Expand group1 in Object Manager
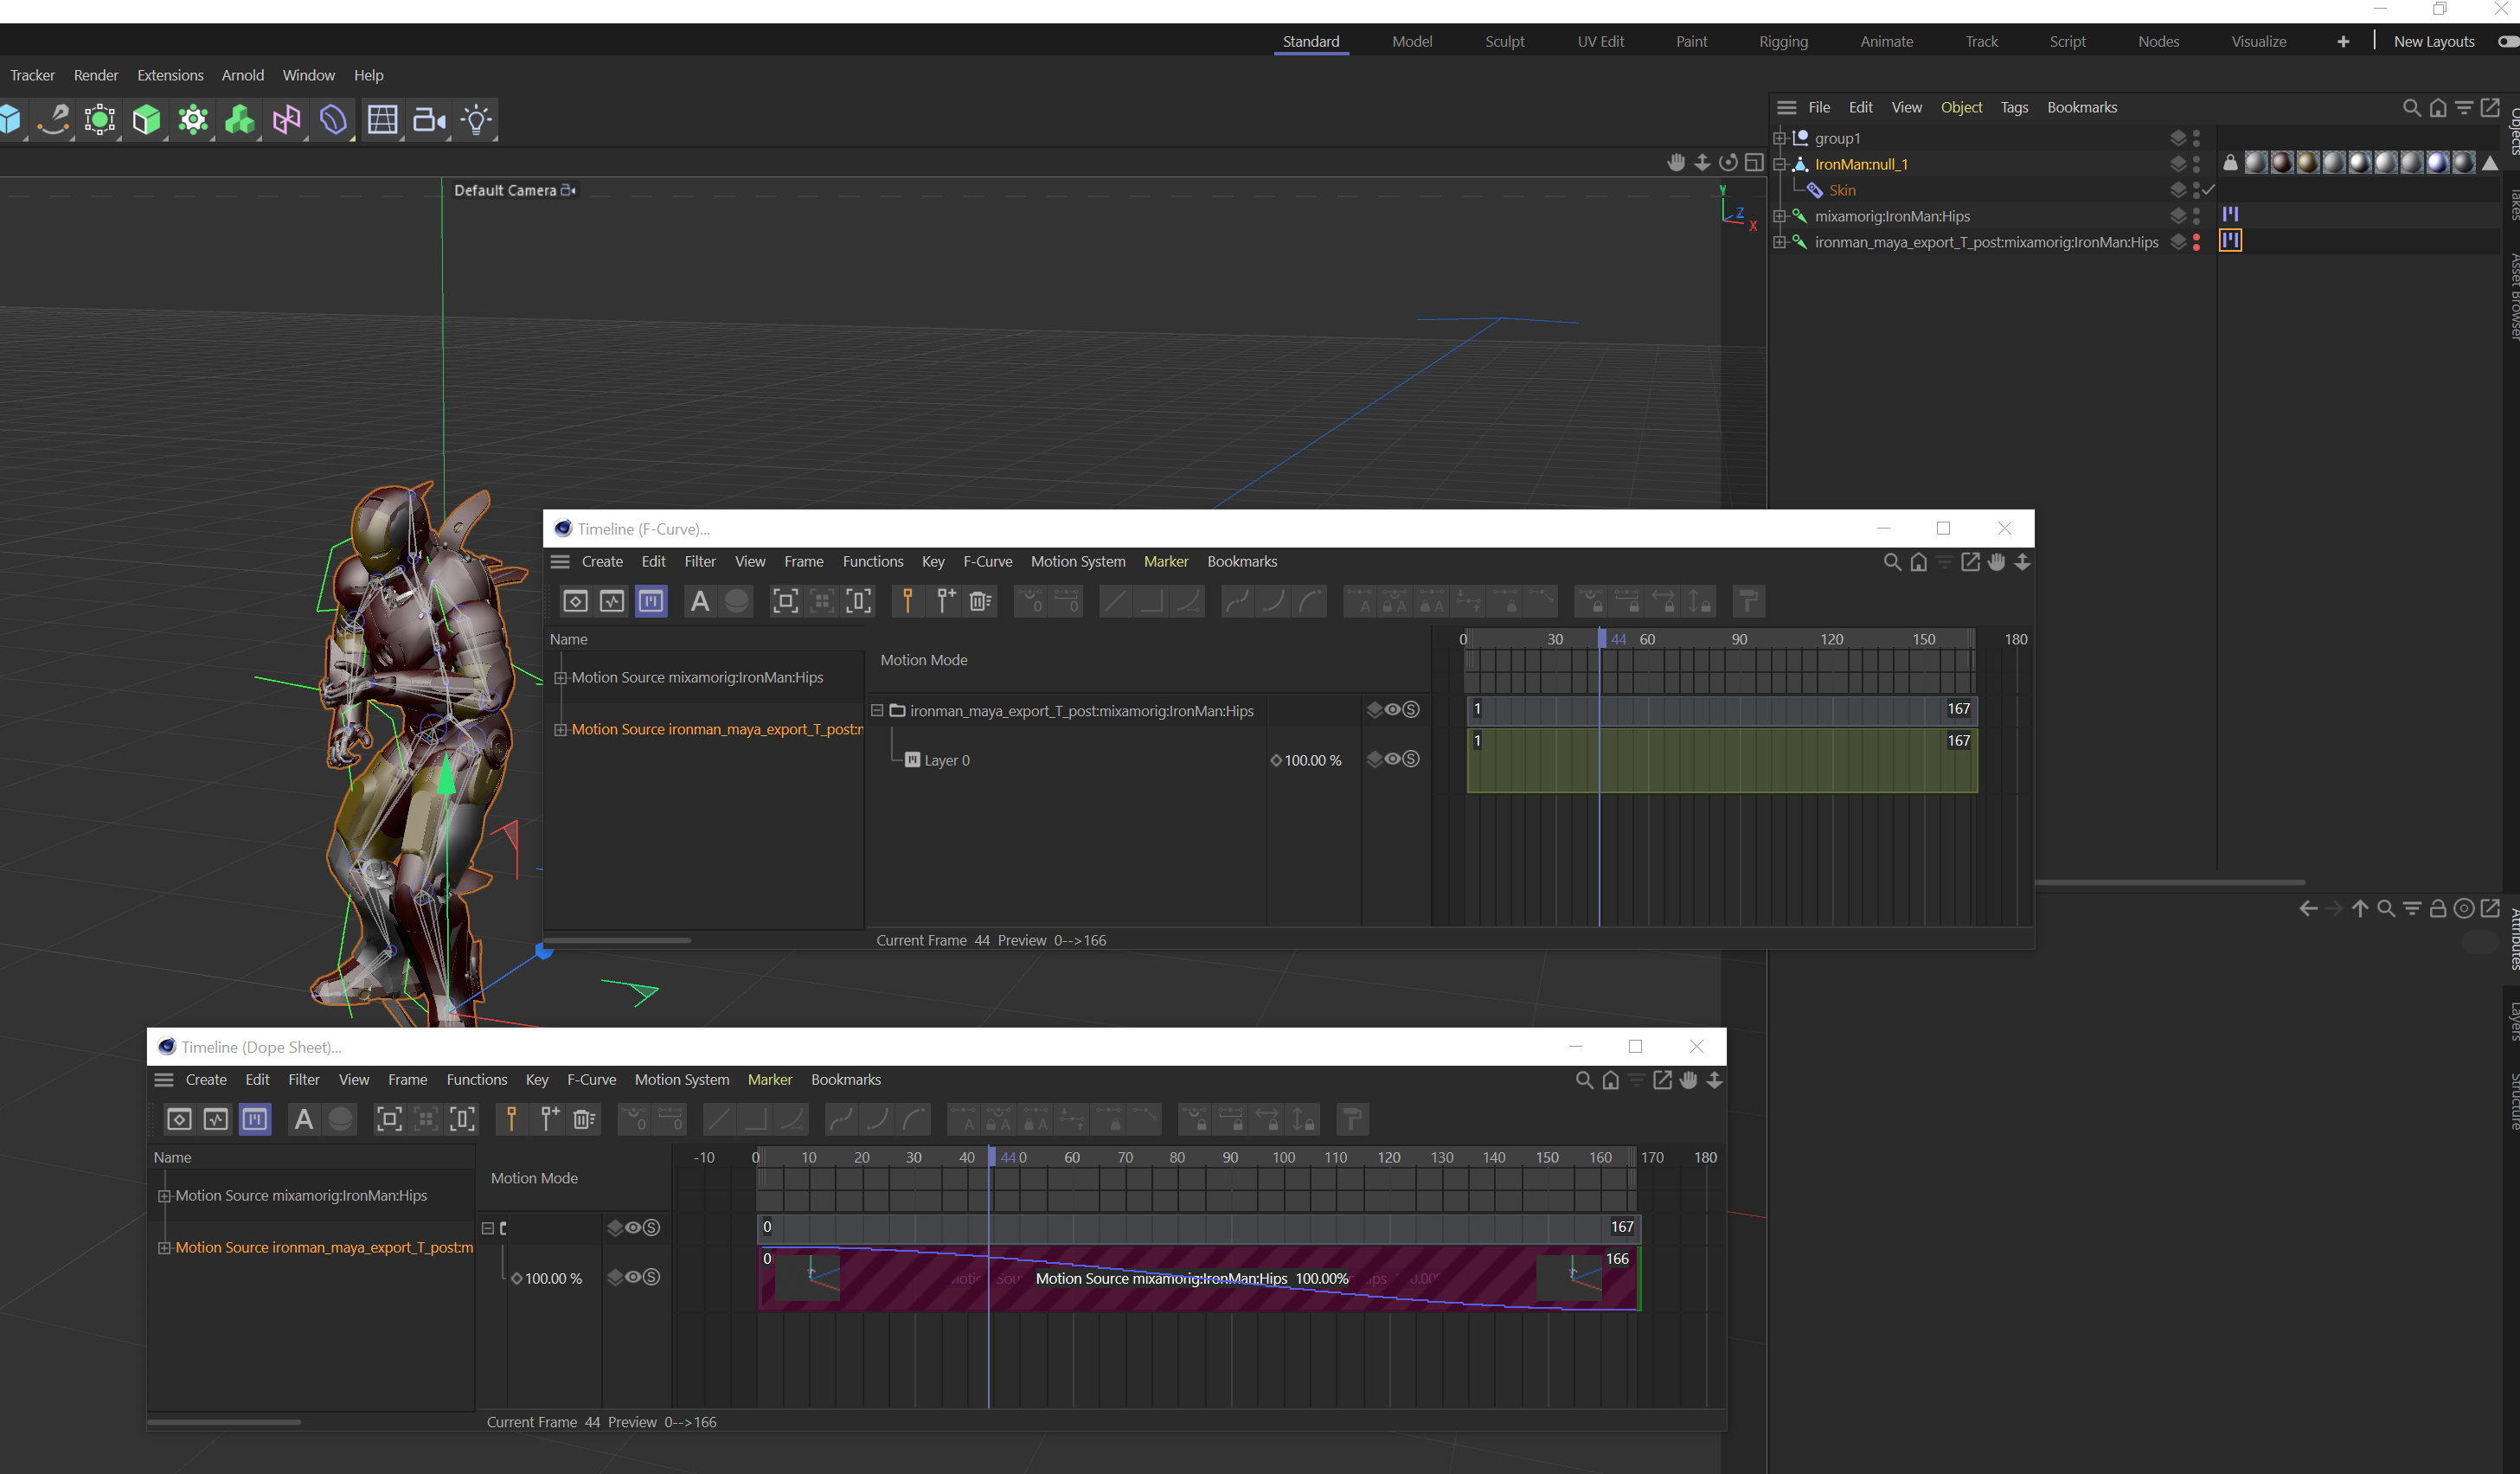 (x=1780, y=138)
